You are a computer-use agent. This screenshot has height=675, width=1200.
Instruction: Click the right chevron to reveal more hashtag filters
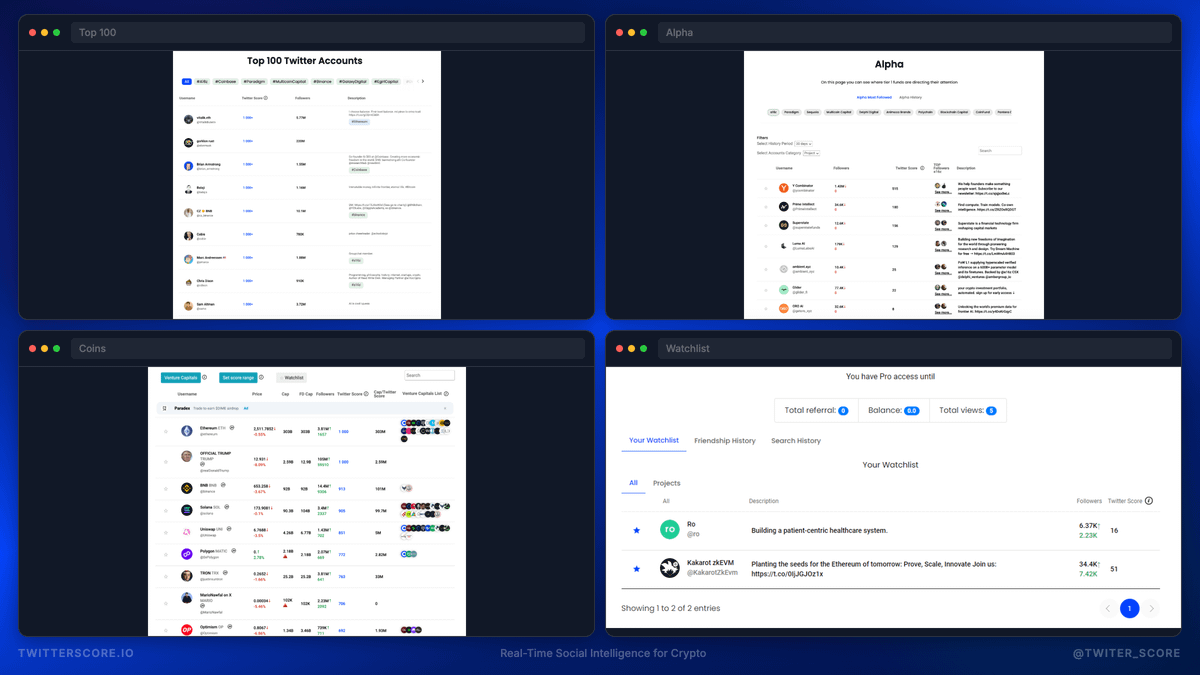pos(423,80)
